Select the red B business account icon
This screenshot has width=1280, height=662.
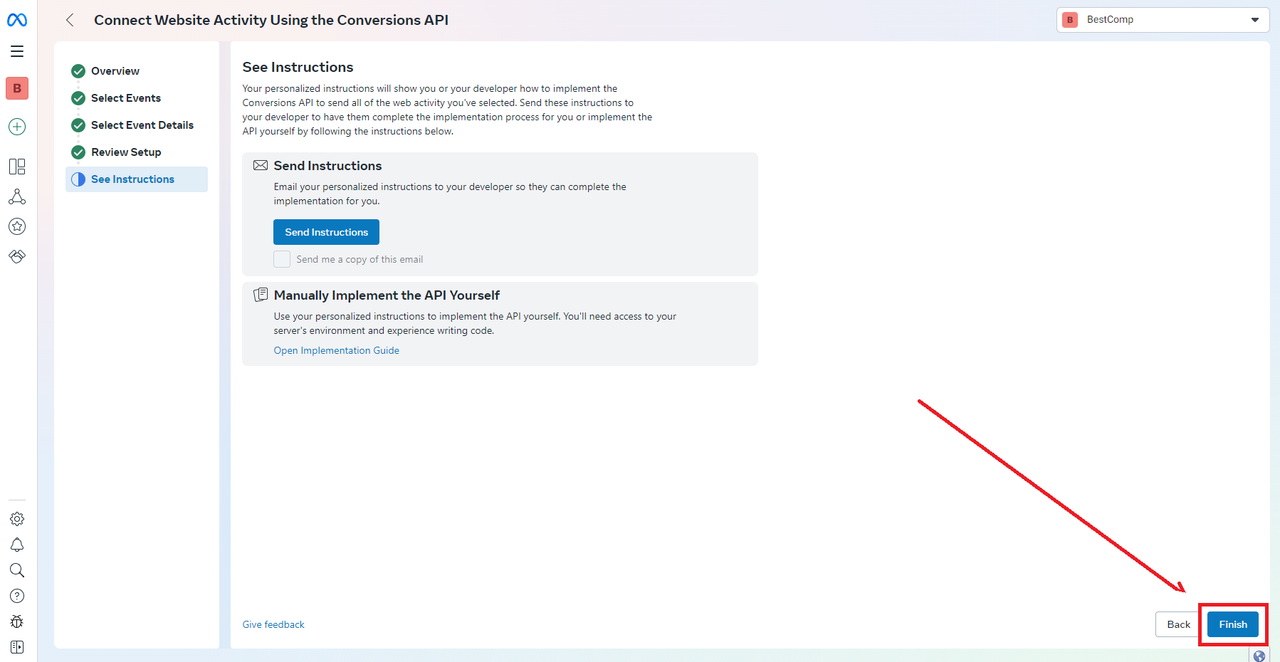point(17,89)
